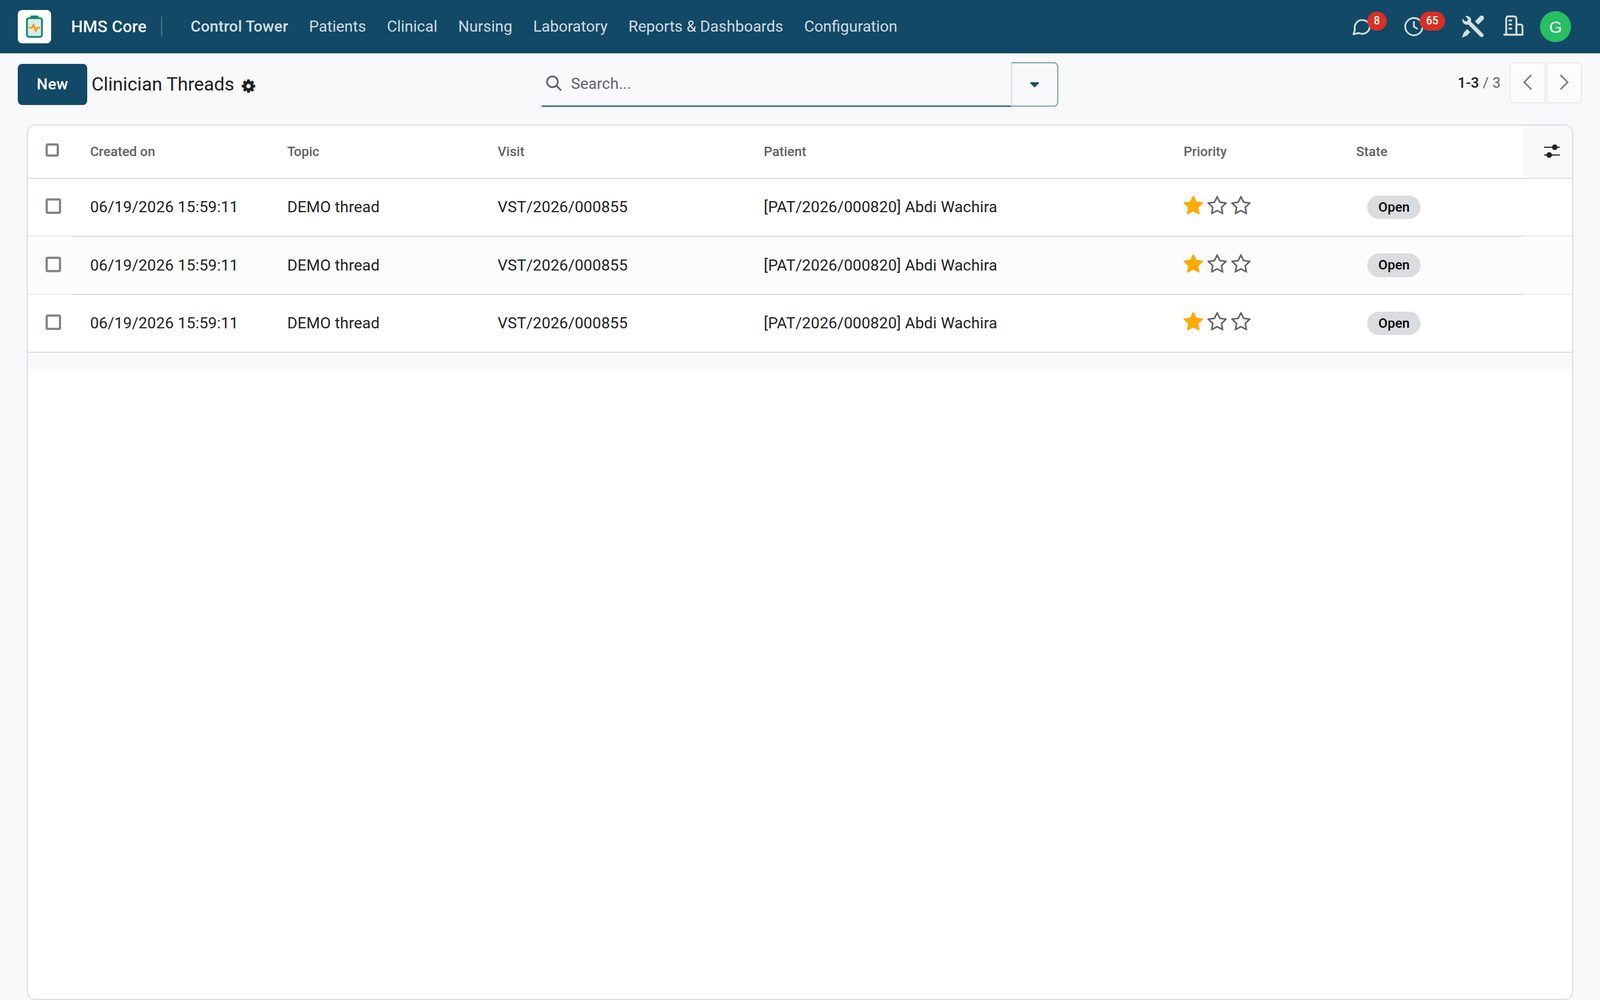
Task: Go to next page with right chevron
Action: click(x=1564, y=83)
